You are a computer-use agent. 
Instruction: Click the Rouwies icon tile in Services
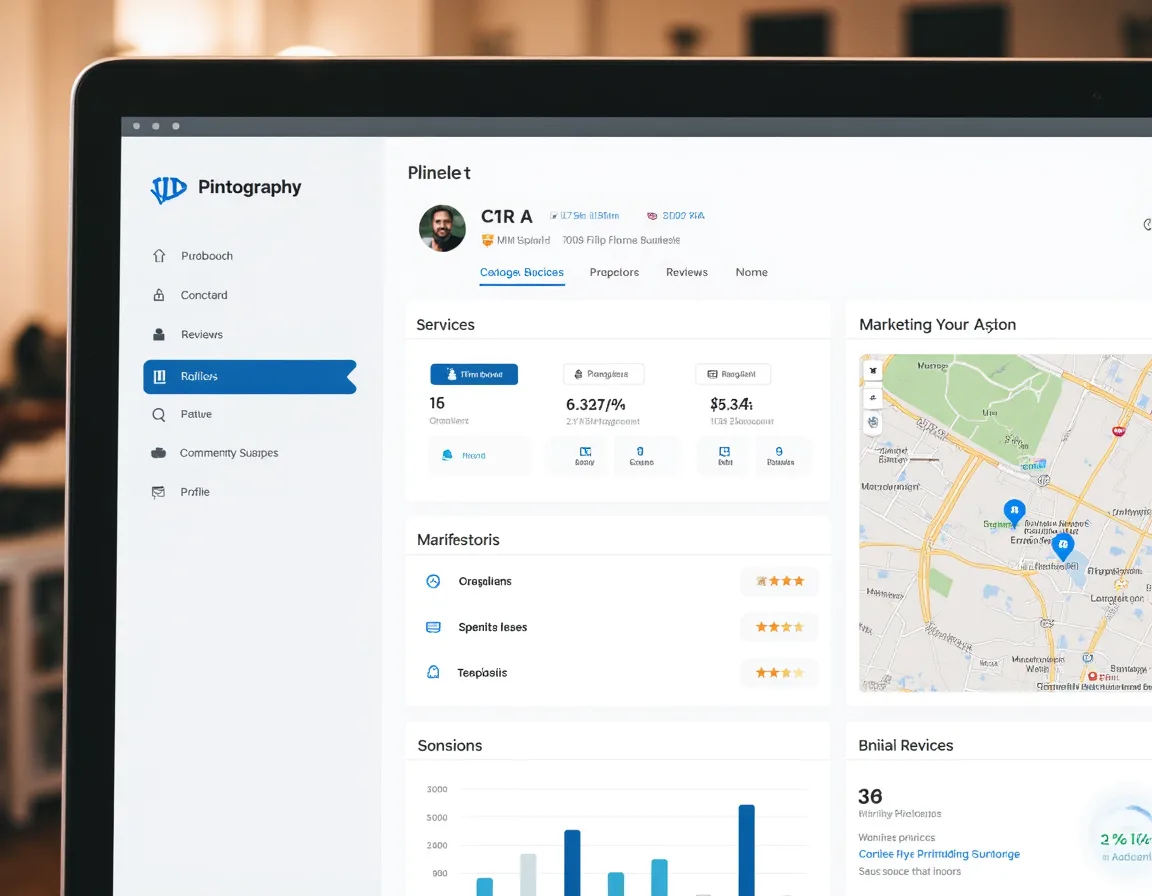click(780, 456)
